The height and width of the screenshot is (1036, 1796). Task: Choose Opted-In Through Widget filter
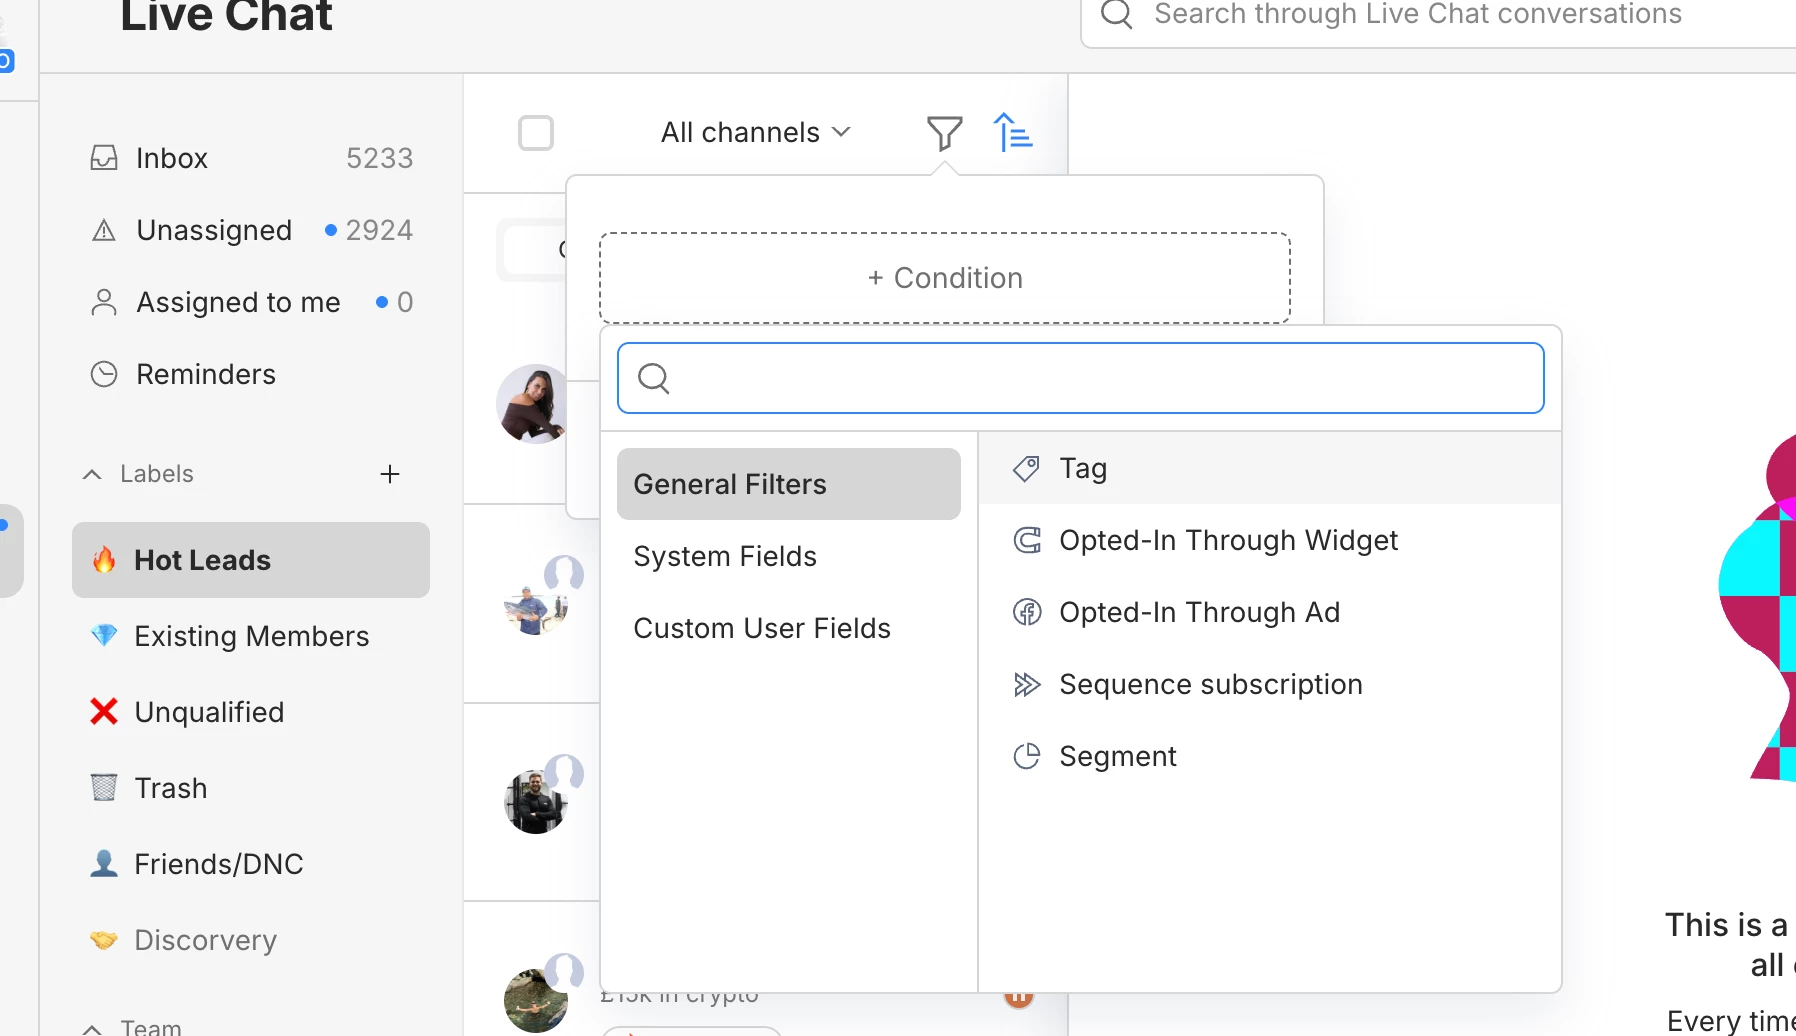point(1228,541)
